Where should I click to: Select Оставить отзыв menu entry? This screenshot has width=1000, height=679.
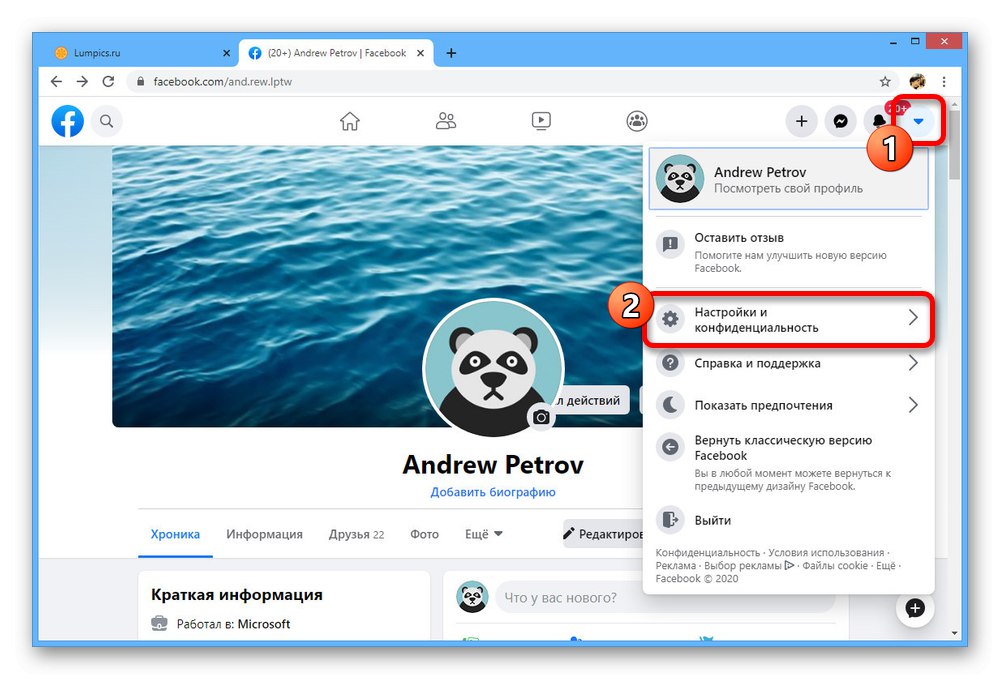click(788, 252)
